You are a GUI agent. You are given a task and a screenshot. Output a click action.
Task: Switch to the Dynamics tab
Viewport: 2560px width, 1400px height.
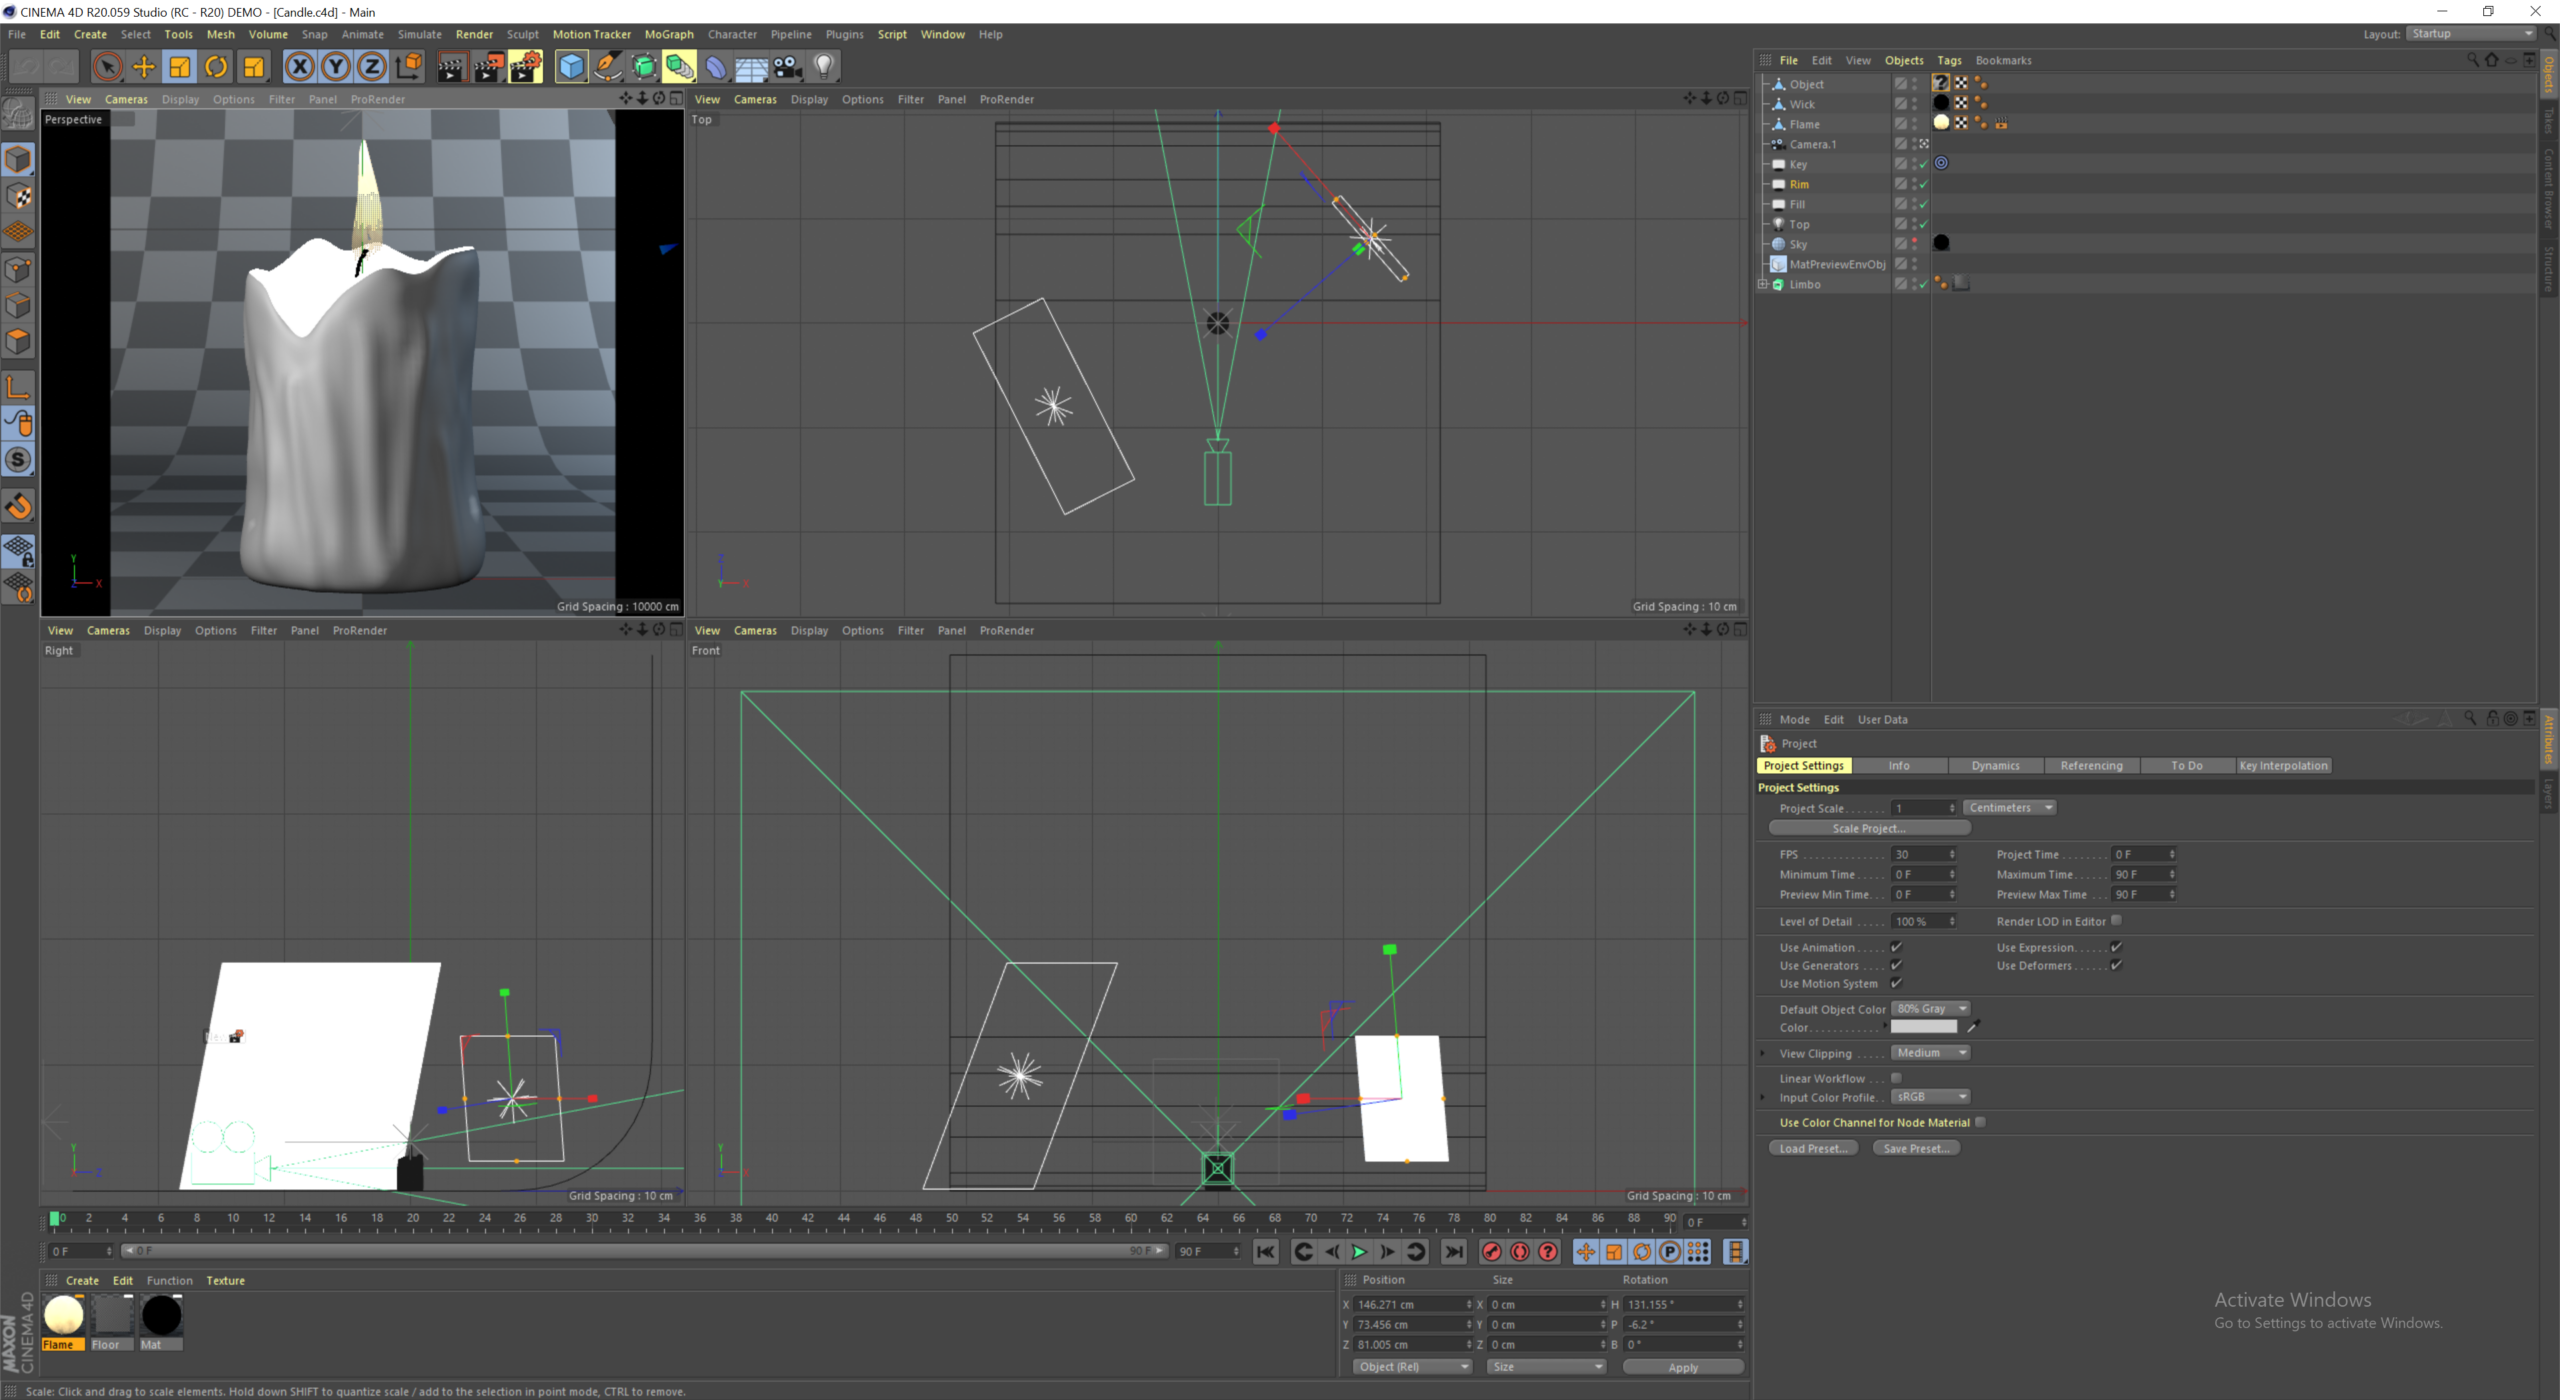[x=1995, y=765]
